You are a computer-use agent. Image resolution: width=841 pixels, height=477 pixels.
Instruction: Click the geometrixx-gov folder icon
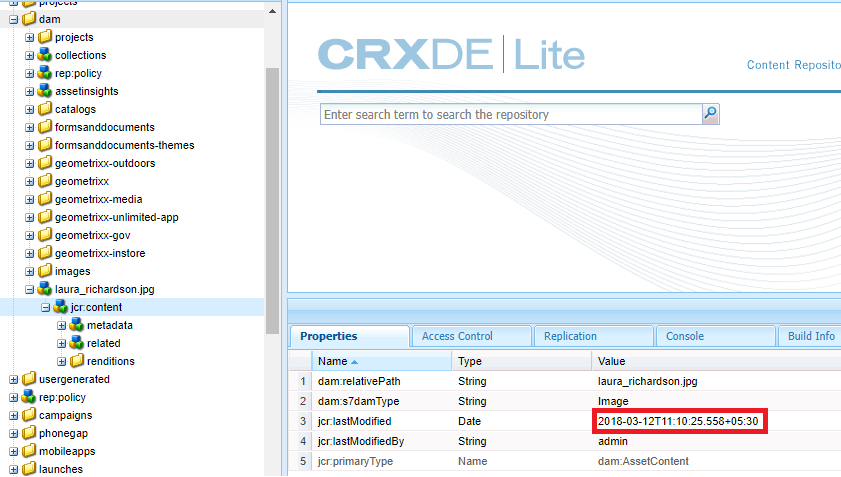tap(45, 235)
